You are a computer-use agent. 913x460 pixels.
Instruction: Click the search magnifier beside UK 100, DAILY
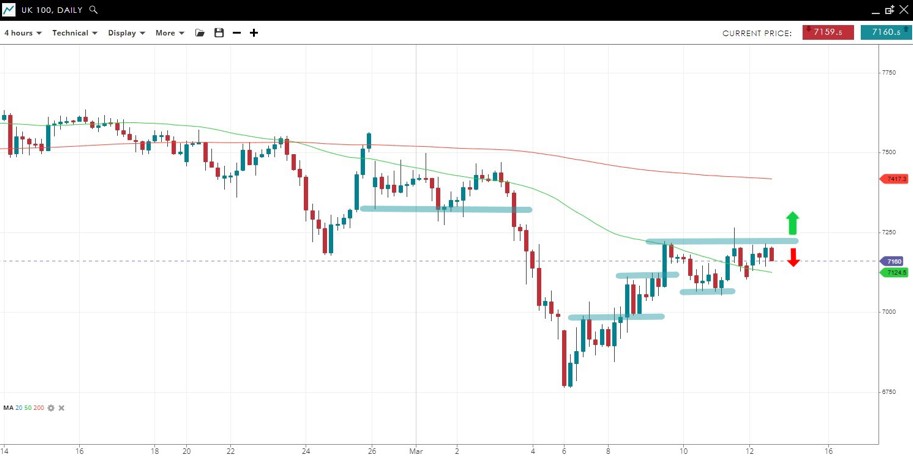93,9
